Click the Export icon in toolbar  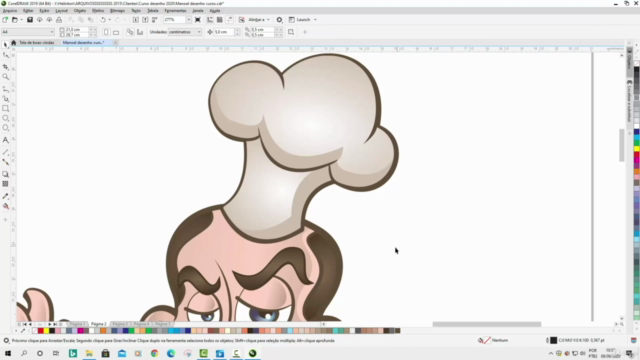(145, 20)
